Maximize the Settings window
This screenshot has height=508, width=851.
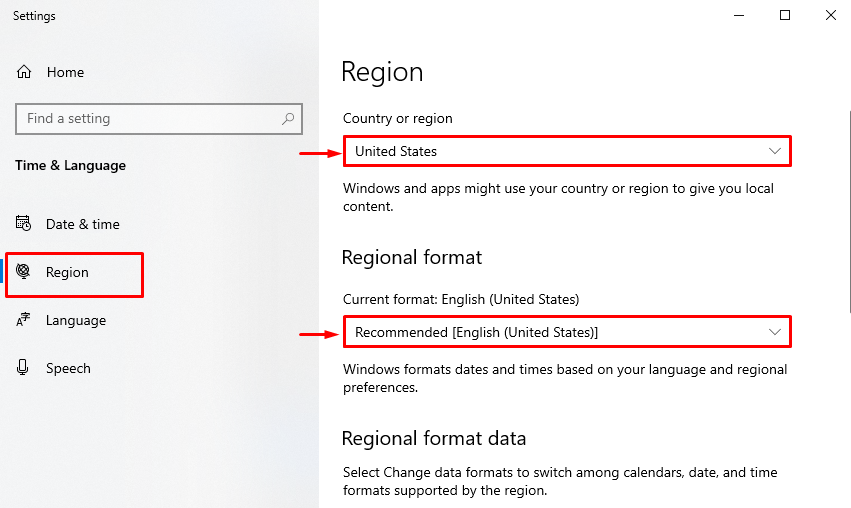coord(785,15)
